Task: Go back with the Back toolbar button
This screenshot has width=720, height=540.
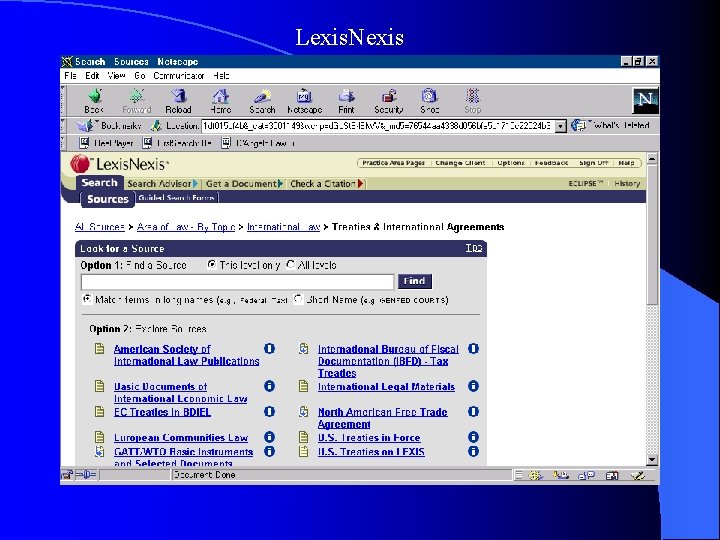Action: (x=95, y=101)
